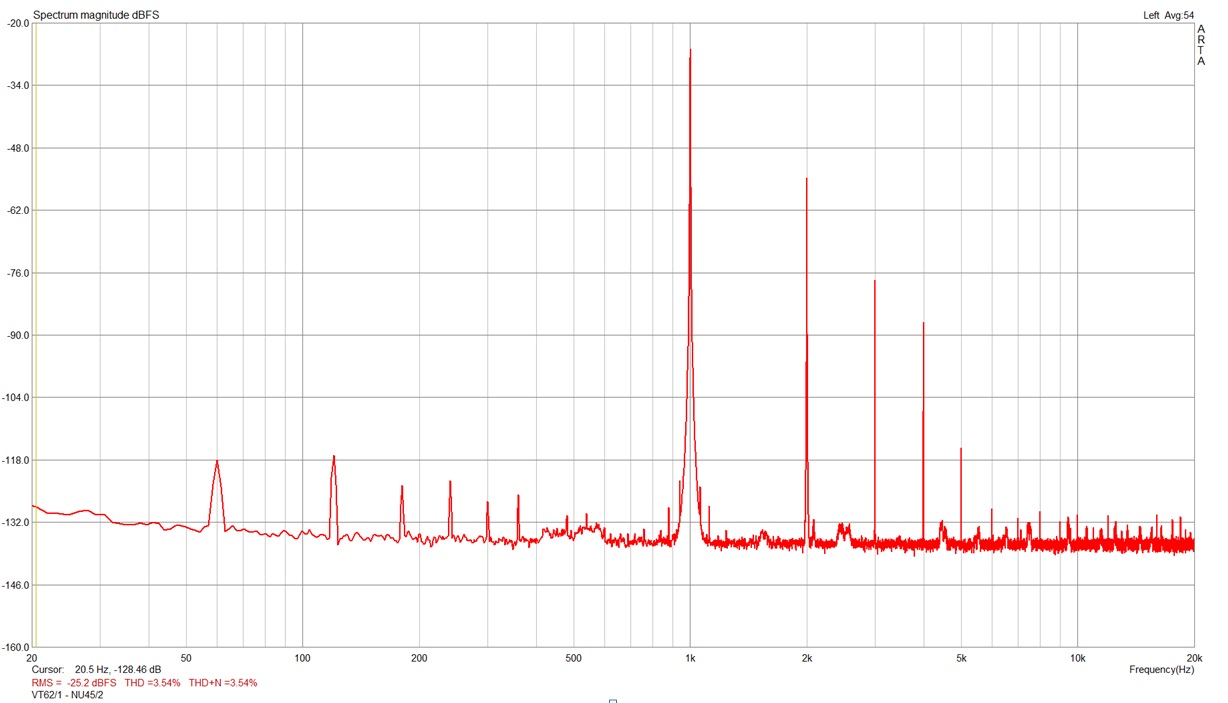This screenshot has width=1228, height=703.
Task: Click the top of the 3 kHz harmonic peak
Action: pyautogui.click(x=875, y=281)
